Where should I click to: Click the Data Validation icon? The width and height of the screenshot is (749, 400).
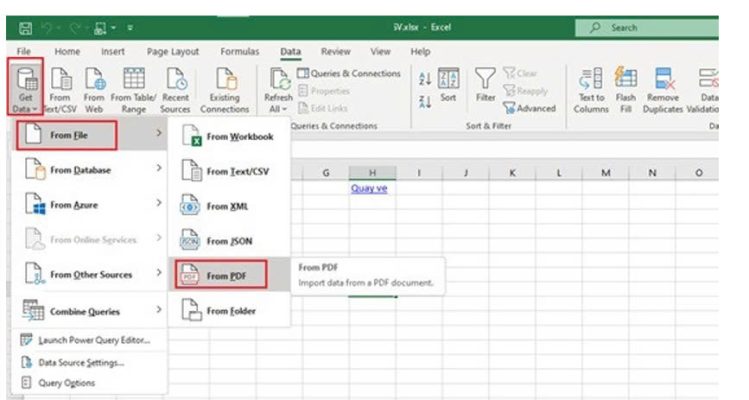704,90
